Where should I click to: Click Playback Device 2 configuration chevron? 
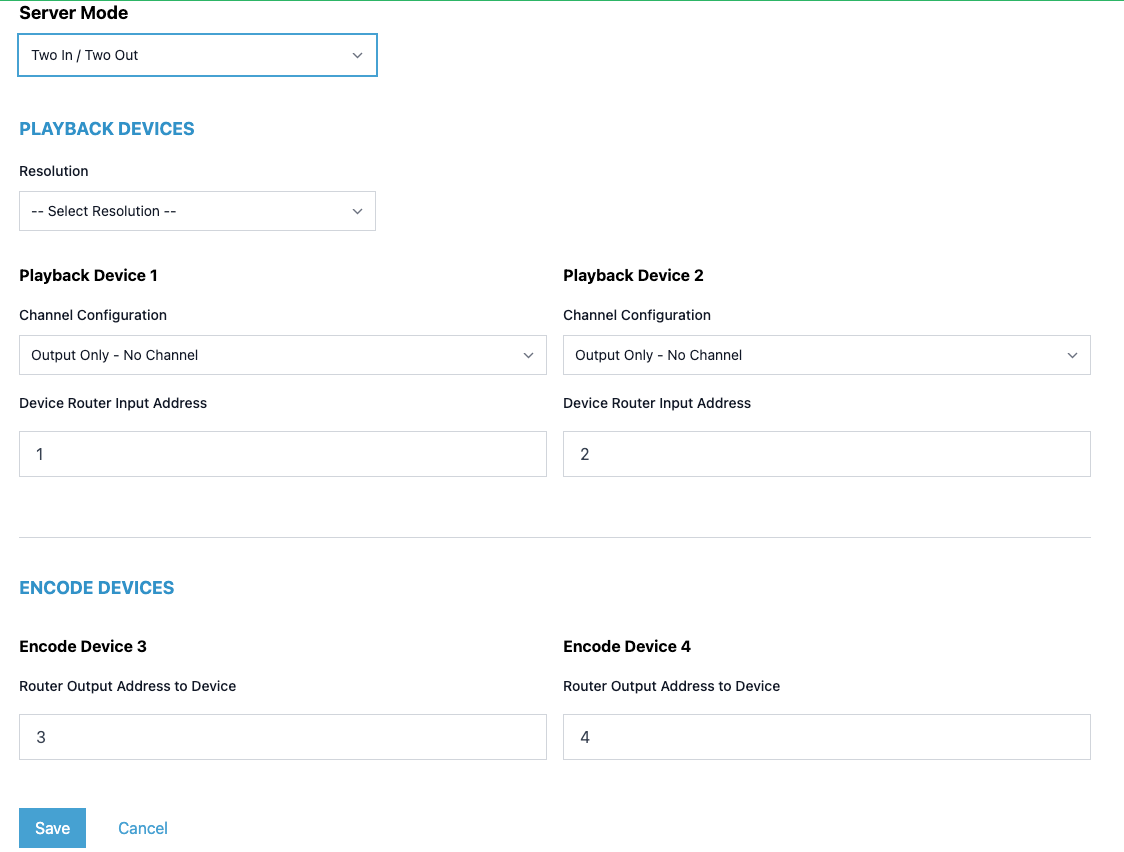tap(1072, 355)
